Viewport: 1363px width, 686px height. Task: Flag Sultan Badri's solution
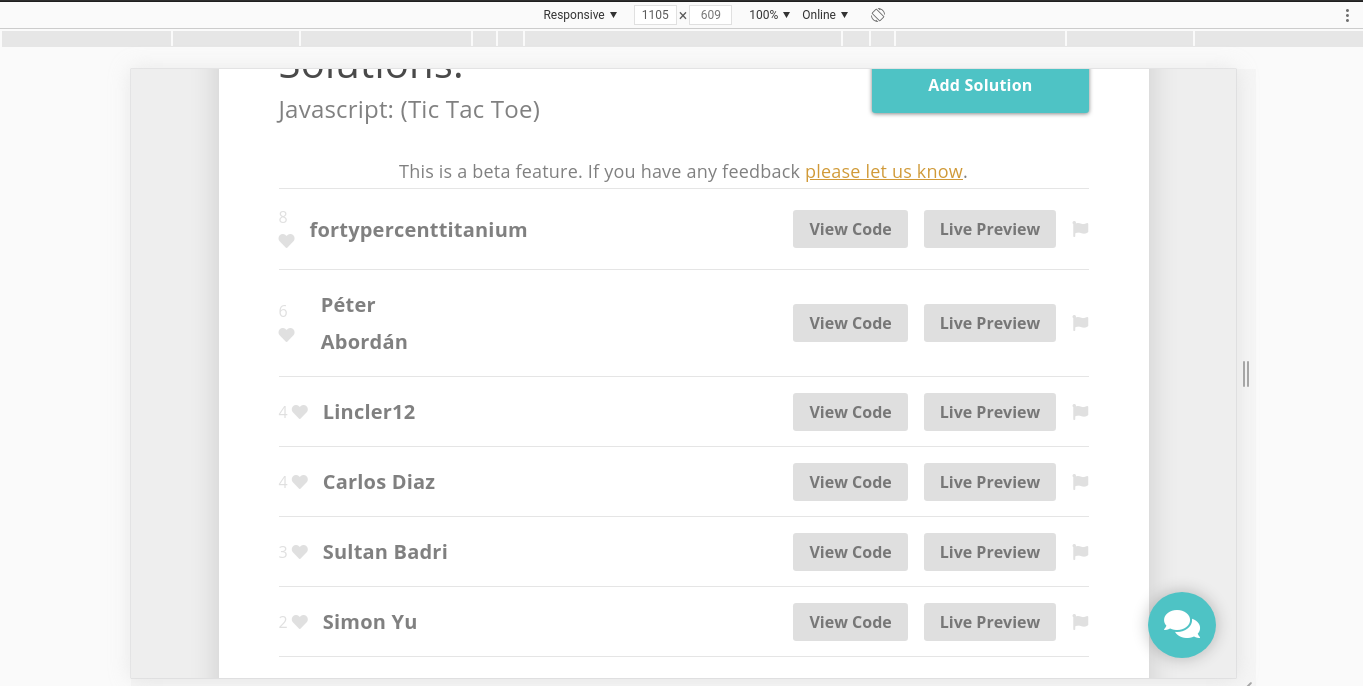click(1079, 552)
